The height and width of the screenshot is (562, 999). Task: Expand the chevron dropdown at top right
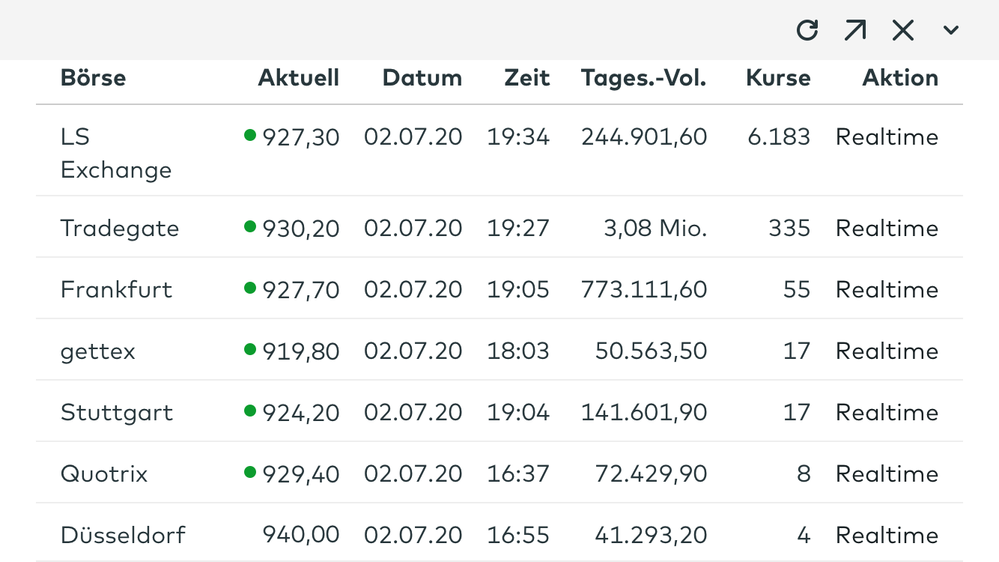tap(951, 30)
